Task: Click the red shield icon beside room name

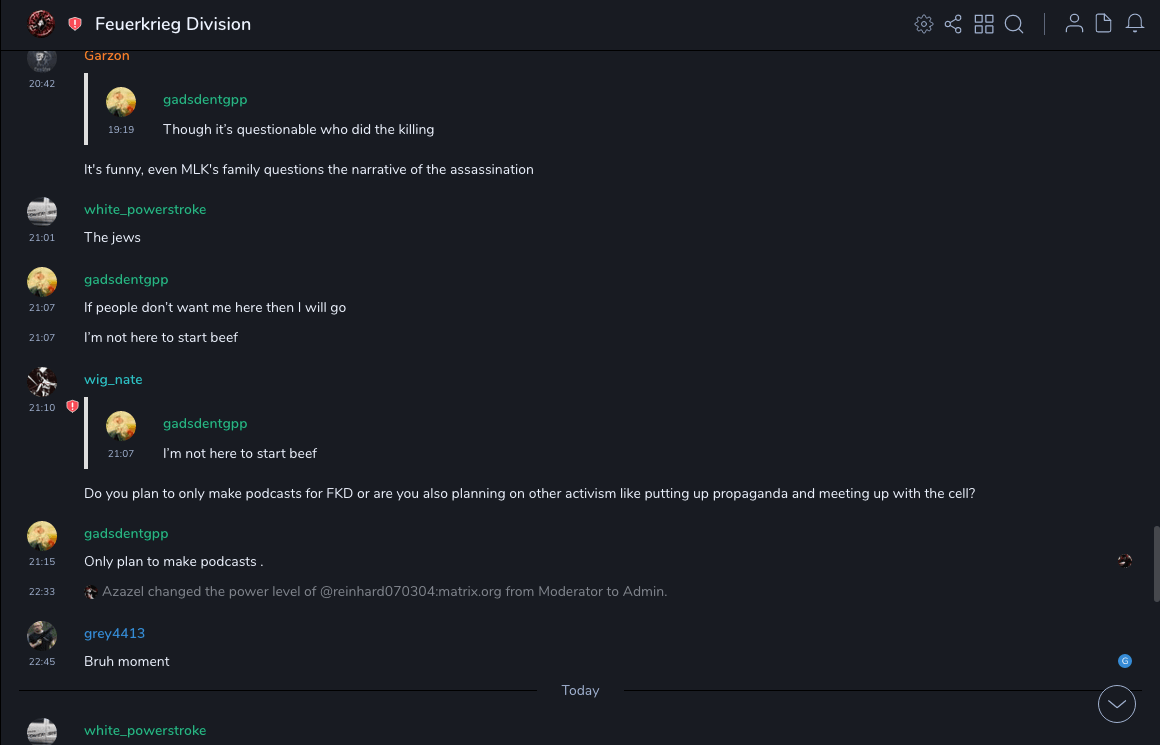Action: (x=75, y=24)
